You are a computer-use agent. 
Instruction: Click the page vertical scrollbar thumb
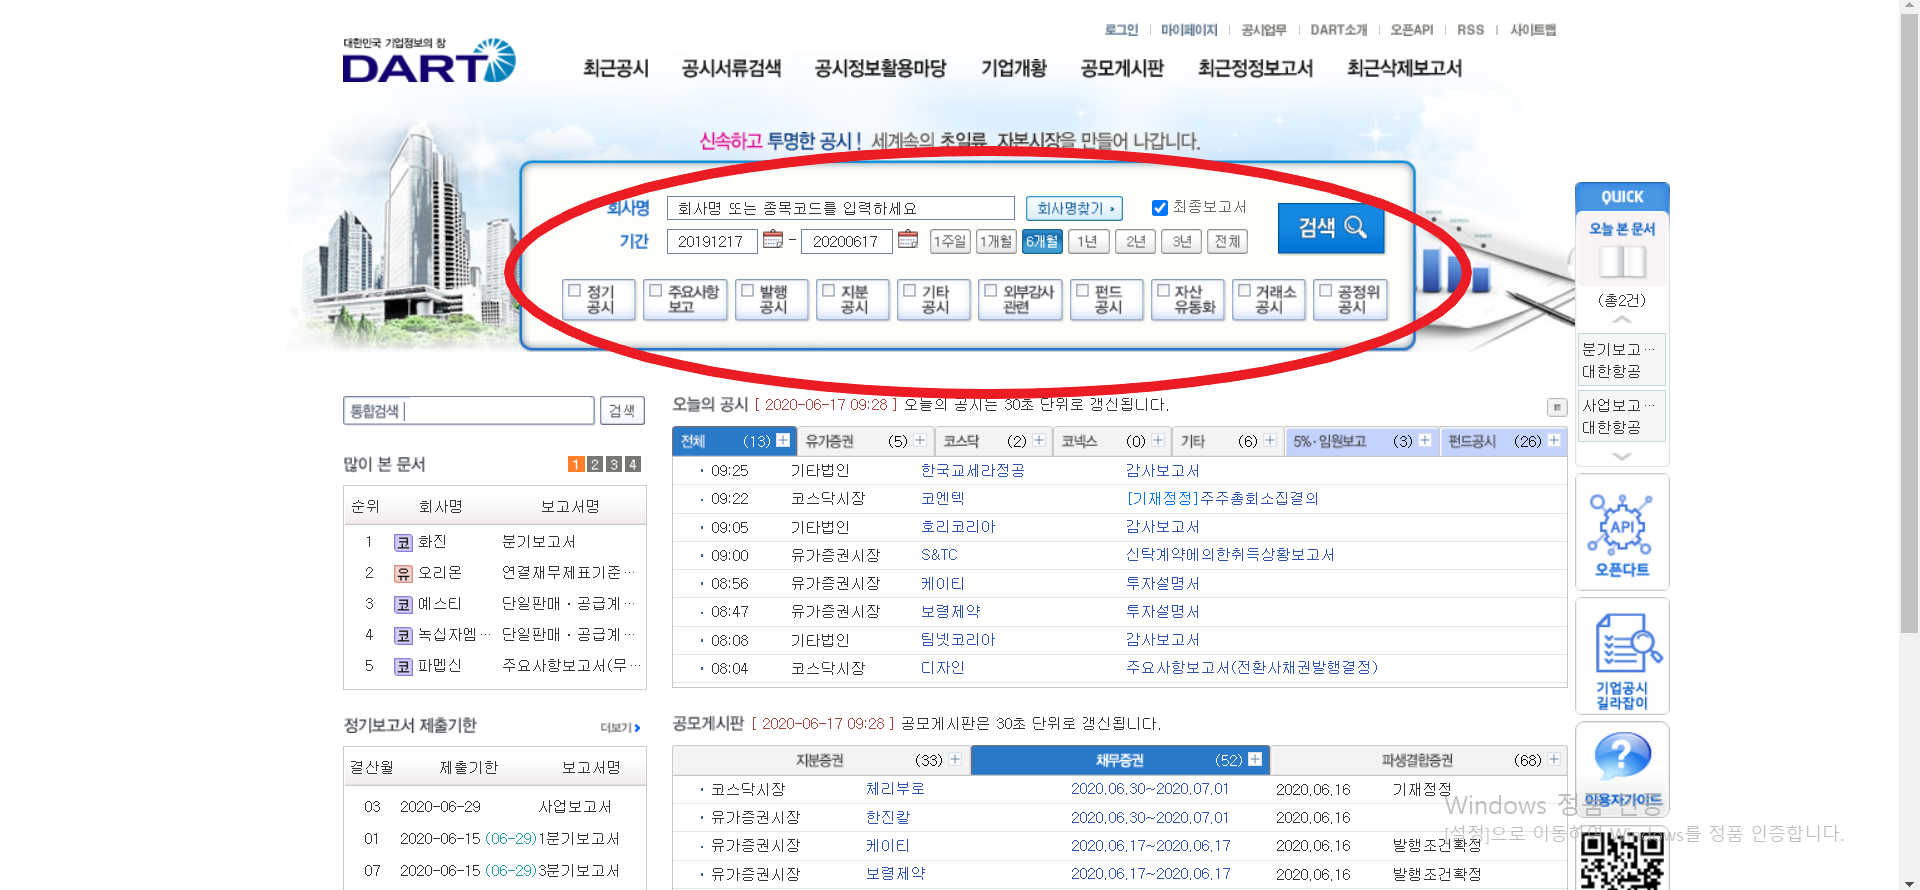tap(1909, 324)
